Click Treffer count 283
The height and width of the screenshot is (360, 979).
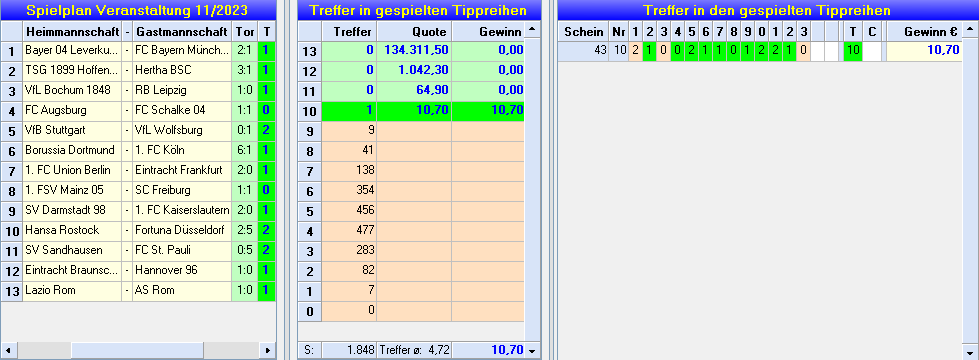pyautogui.click(x=349, y=250)
